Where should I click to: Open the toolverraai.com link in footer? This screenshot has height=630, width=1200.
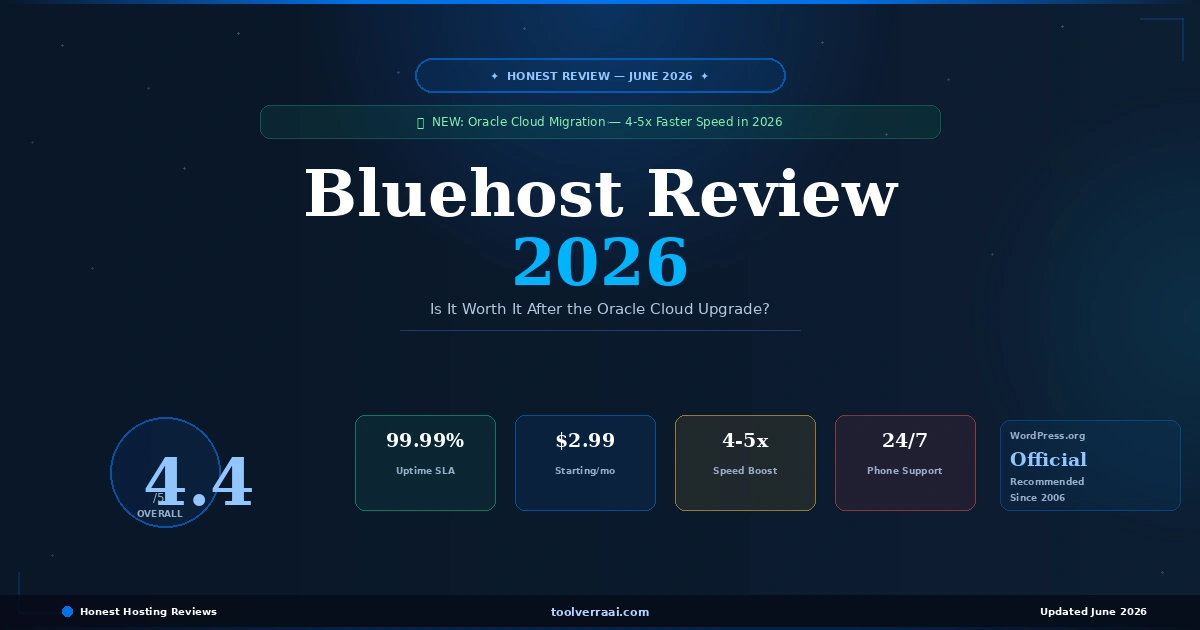(x=600, y=611)
